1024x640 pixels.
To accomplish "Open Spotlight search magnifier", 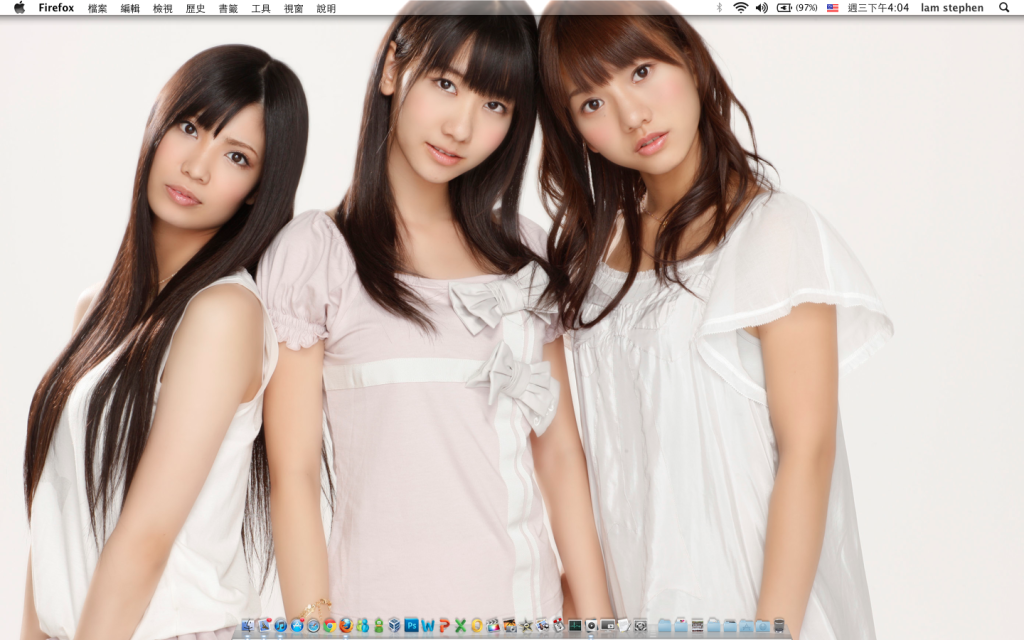I will click(1004, 7).
